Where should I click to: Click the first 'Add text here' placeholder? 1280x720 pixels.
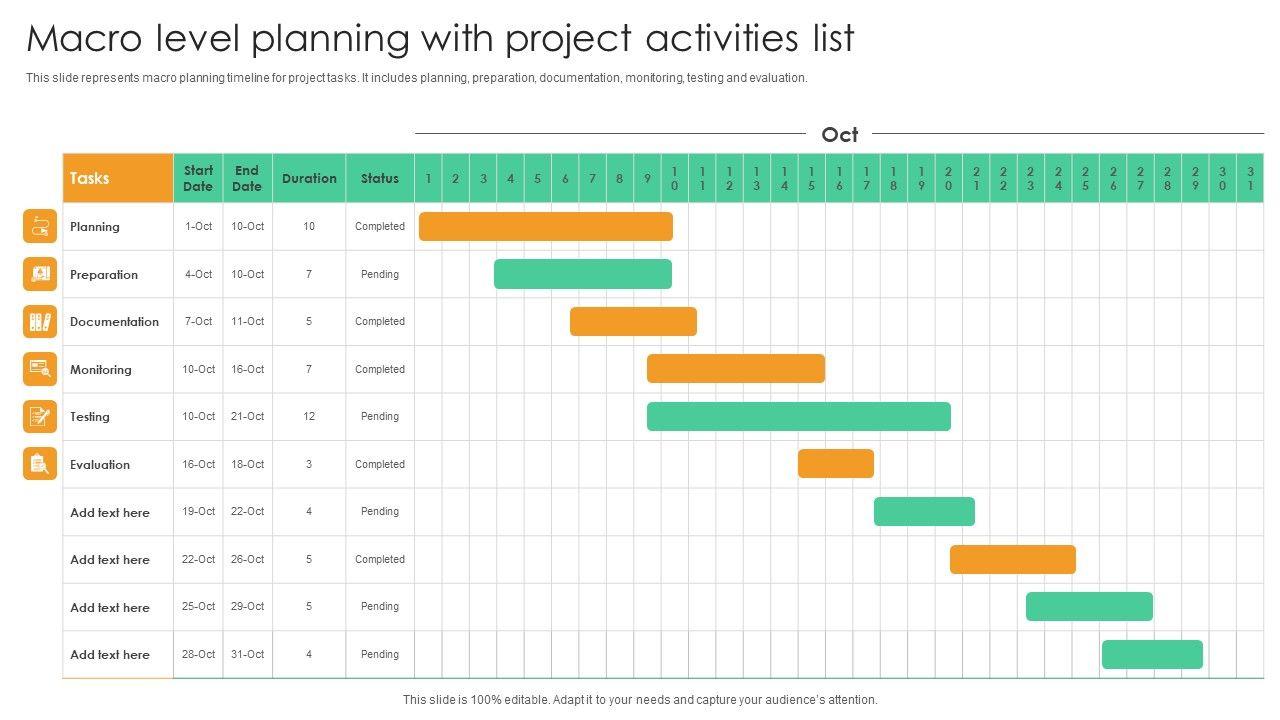click(110, 512)
